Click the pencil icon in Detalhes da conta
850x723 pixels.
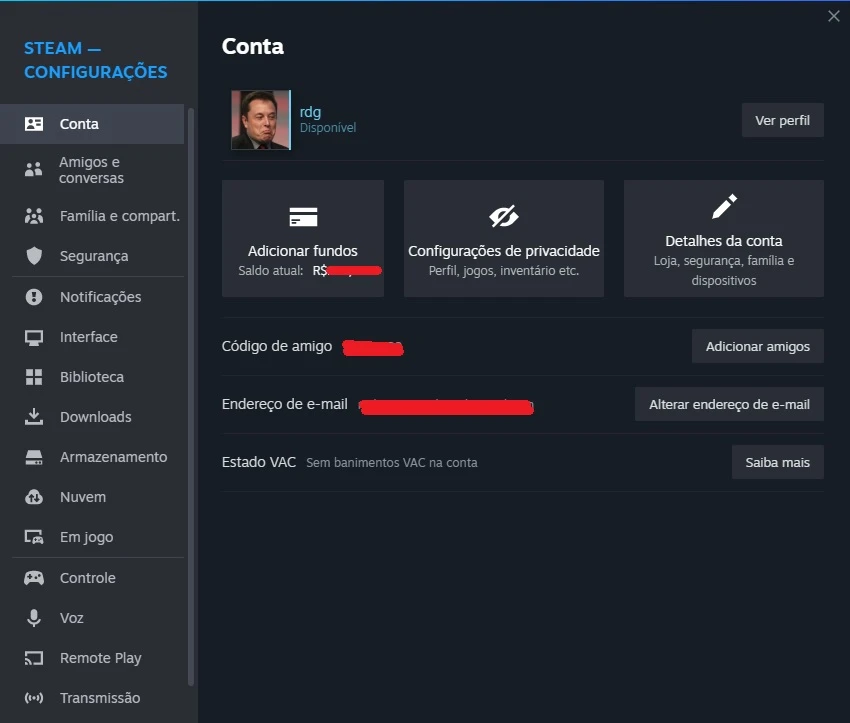[x=724, y=206]
